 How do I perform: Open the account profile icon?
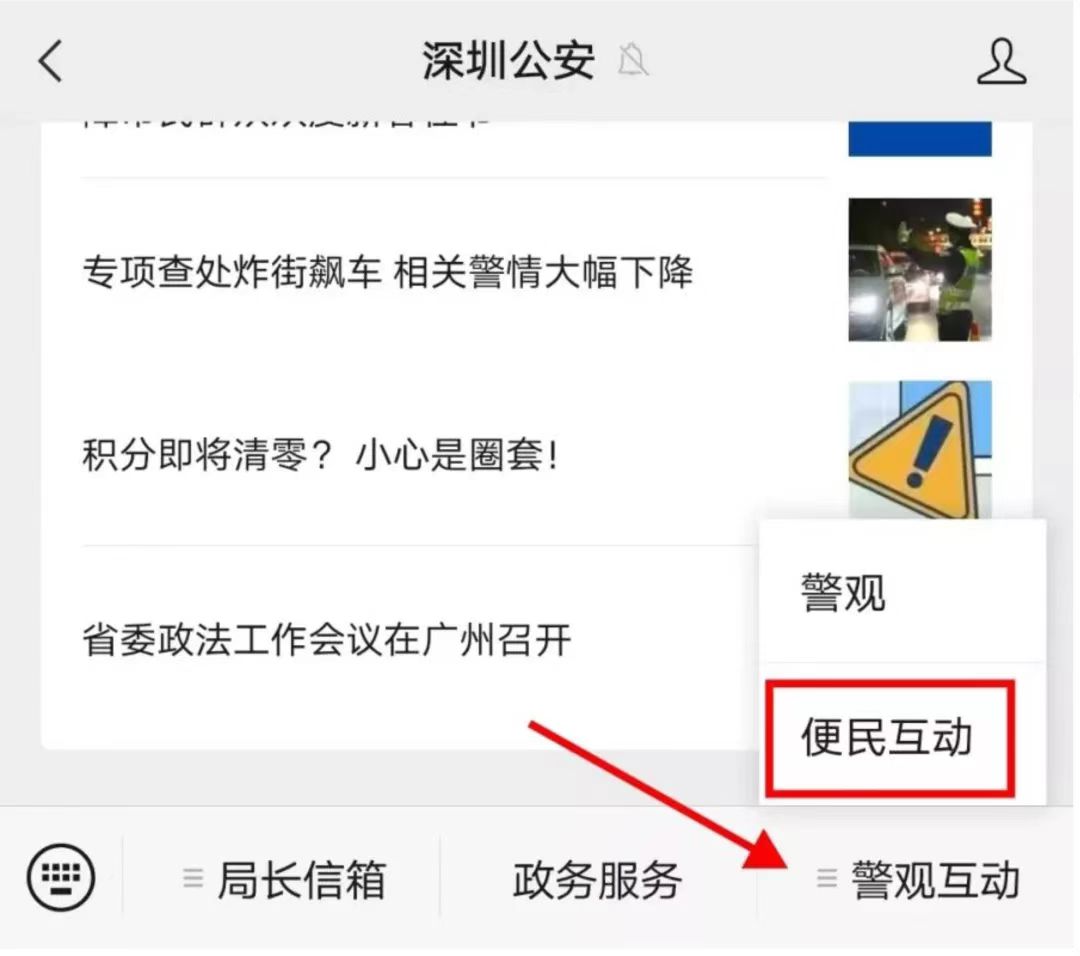coord(1001,61)
